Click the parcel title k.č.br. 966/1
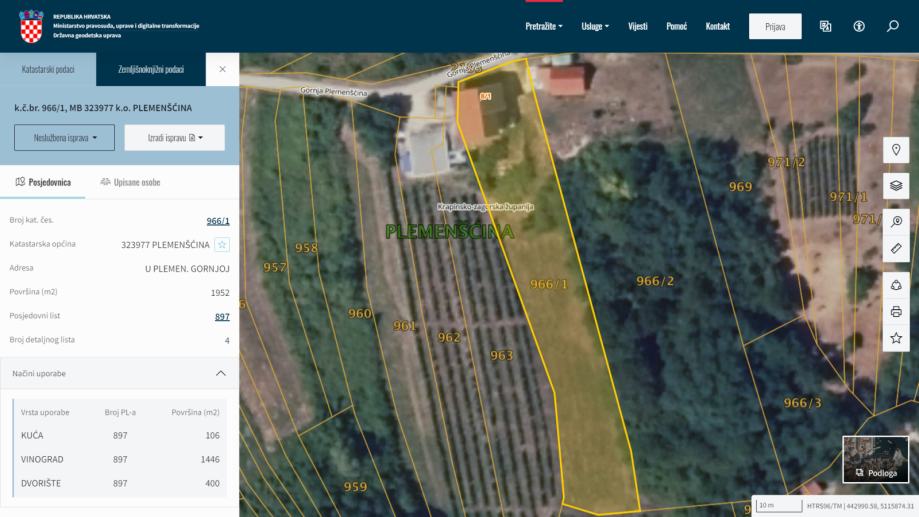 [x=103, y=108]
